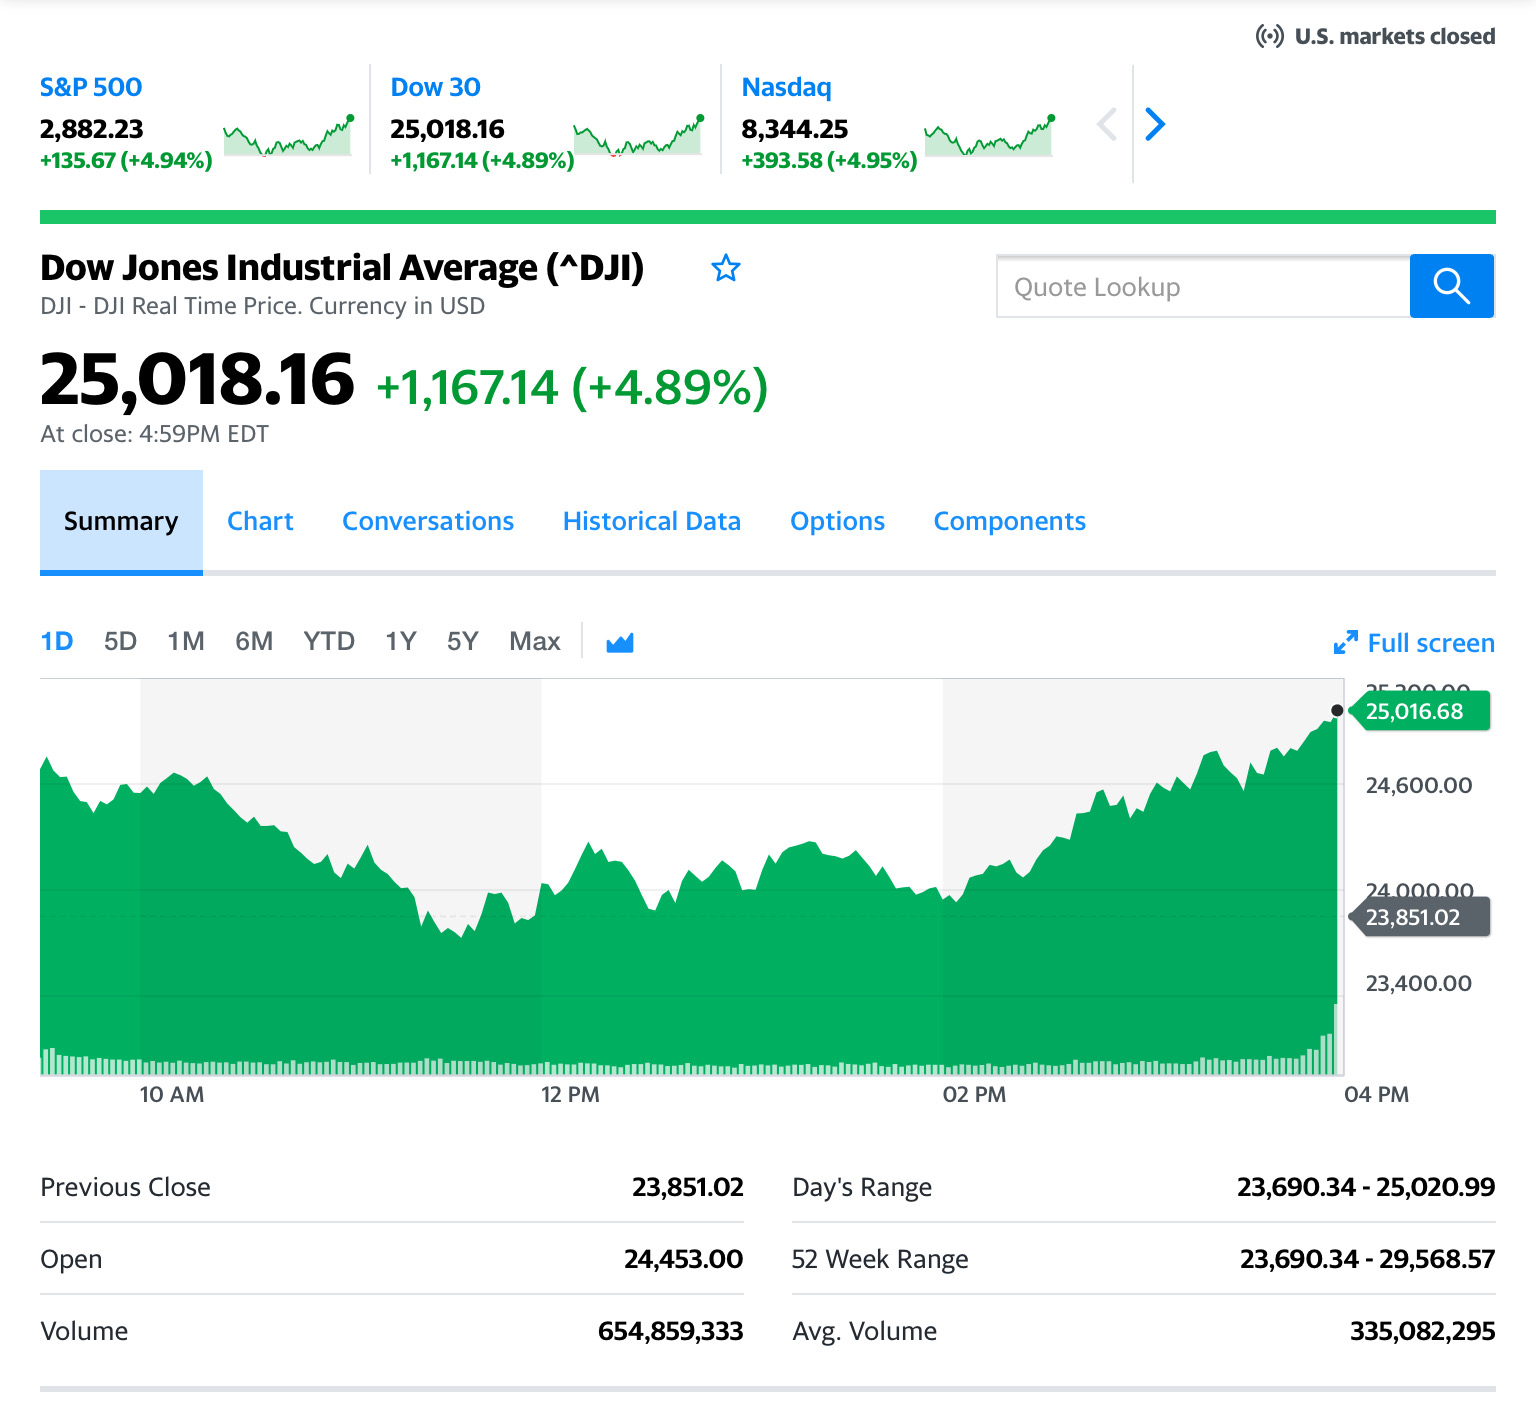Image resolution: width=1536 pixels, height=1418 pixels.
Task: Click the 23,851.02 previous close marker
Action: click(1419, 917)
